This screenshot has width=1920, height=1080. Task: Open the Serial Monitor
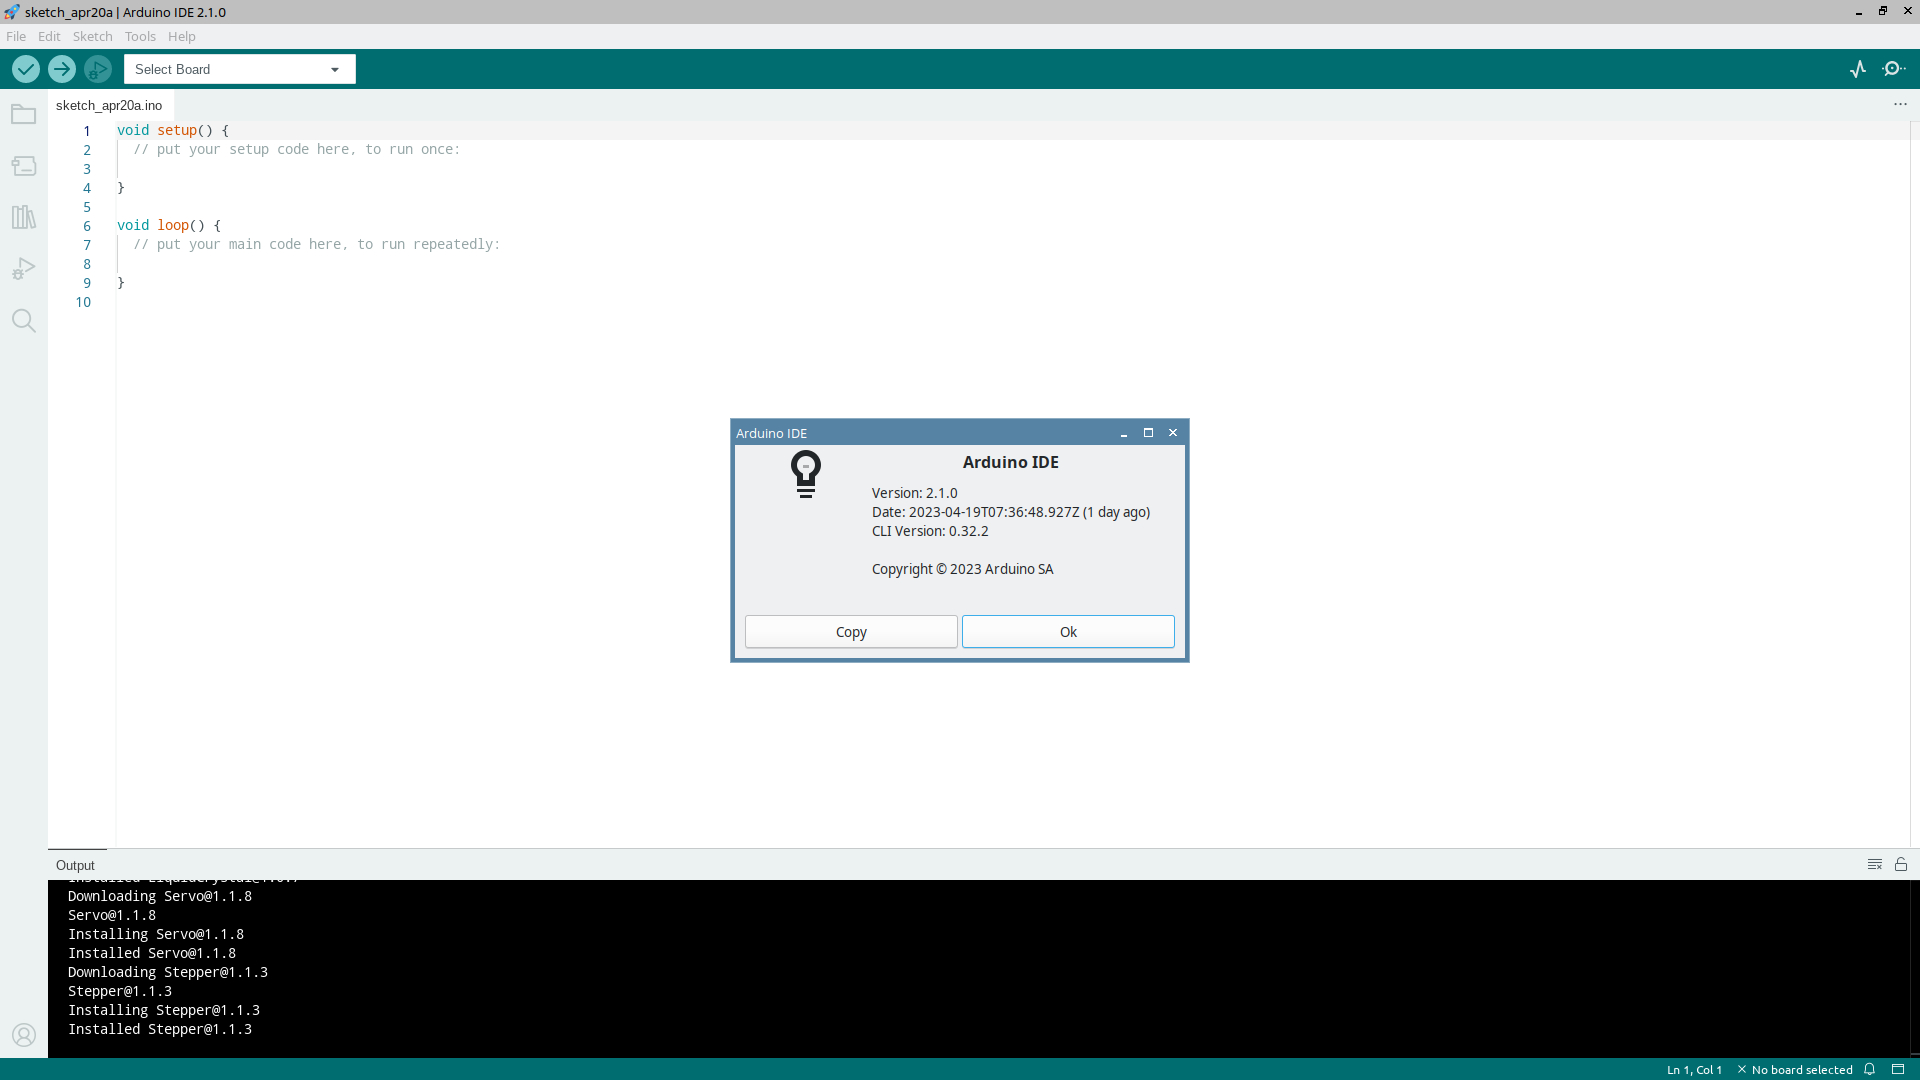[1894, 69]
